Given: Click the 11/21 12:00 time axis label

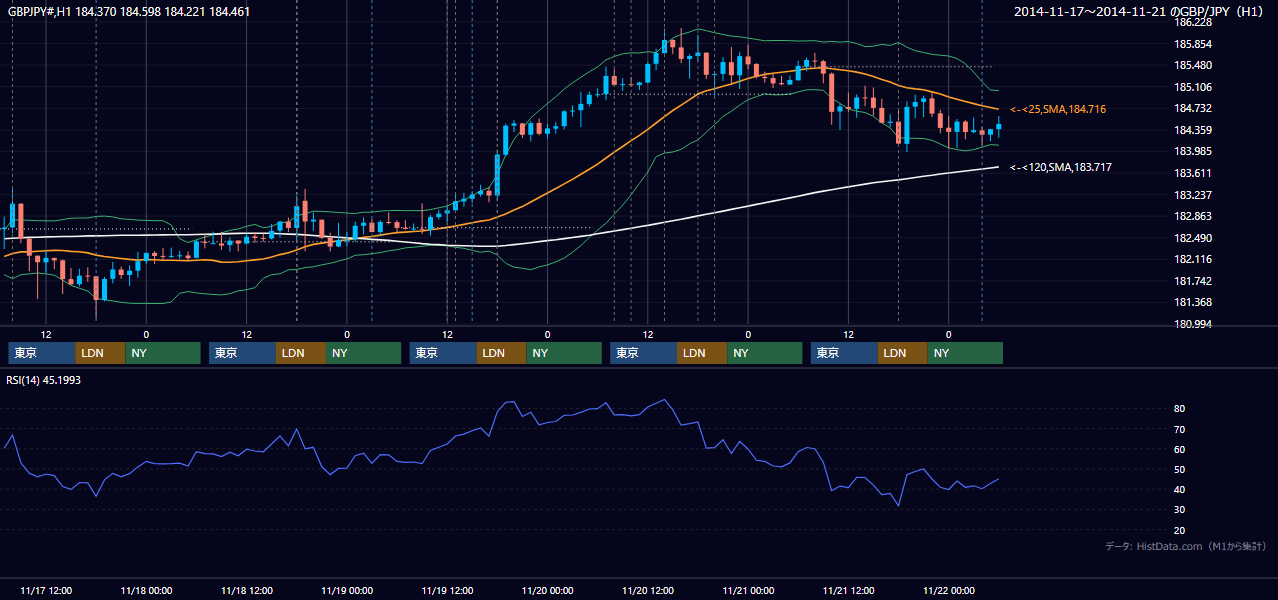Looking at the screenshot, I should click(x=849, y=590).
